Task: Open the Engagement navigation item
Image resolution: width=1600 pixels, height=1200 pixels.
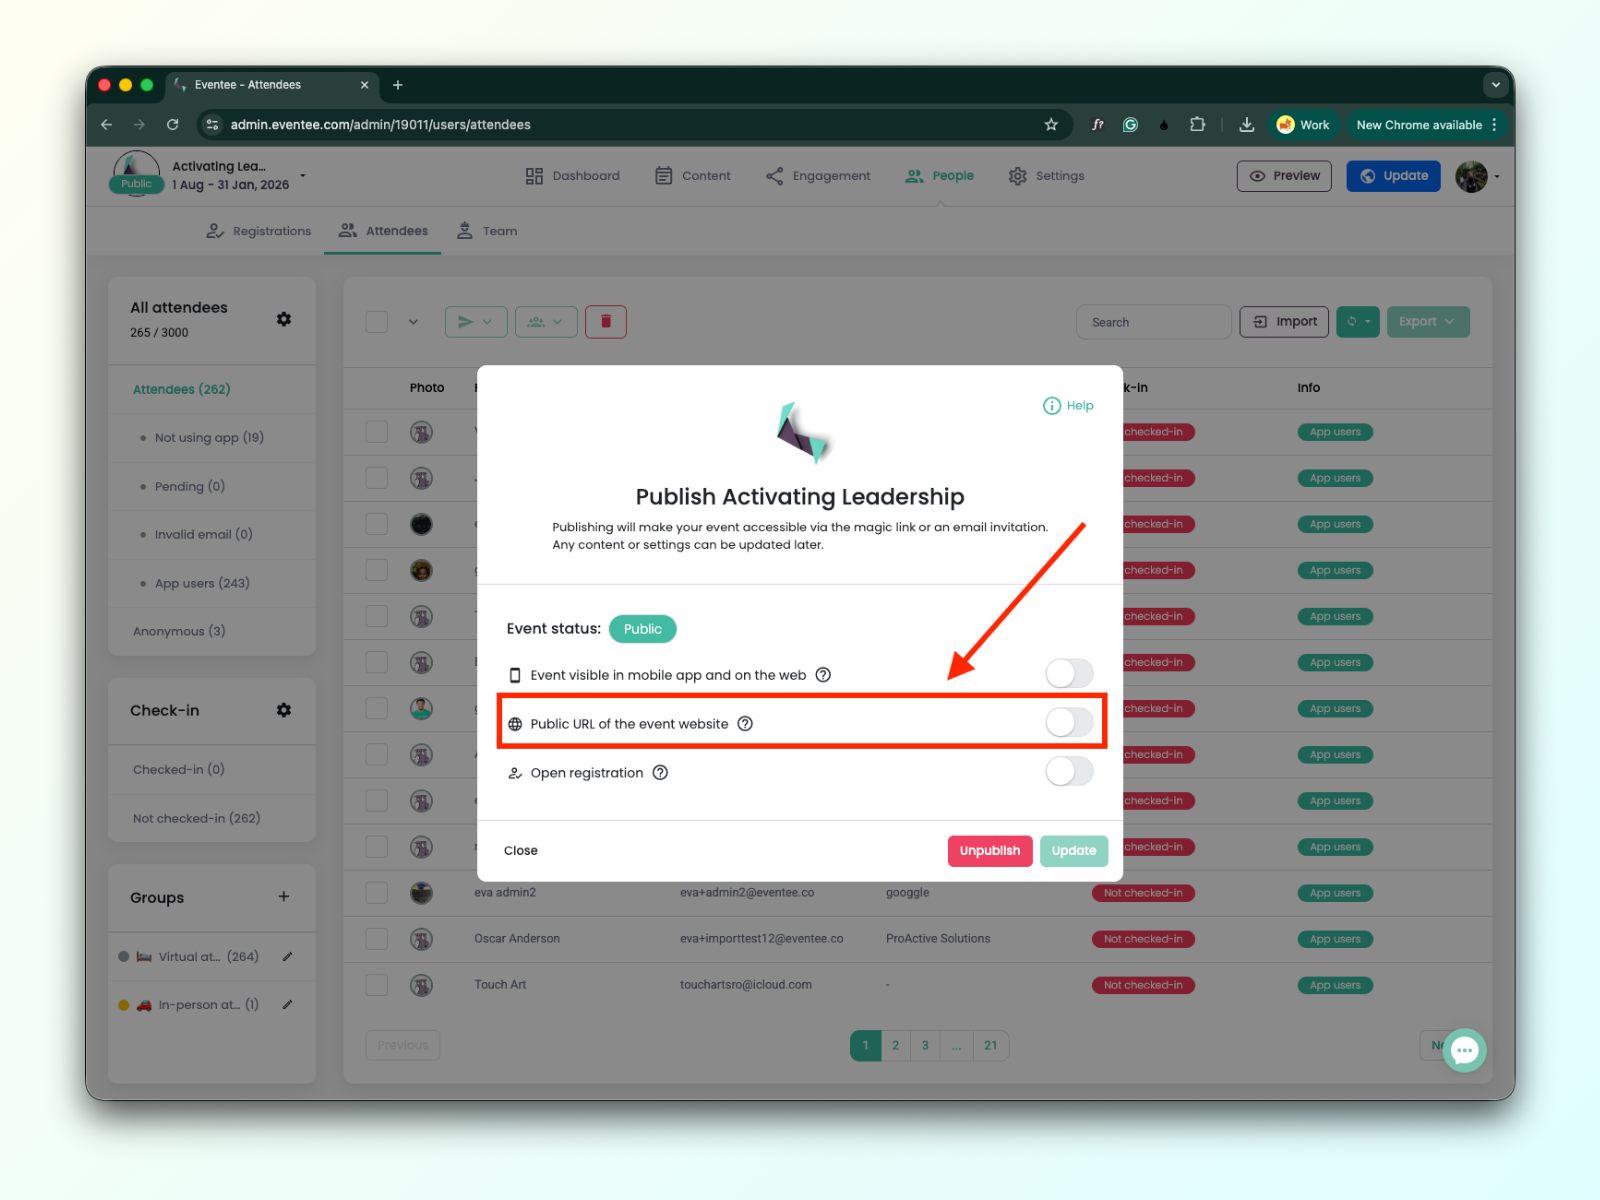Action: tap(818, 176)
